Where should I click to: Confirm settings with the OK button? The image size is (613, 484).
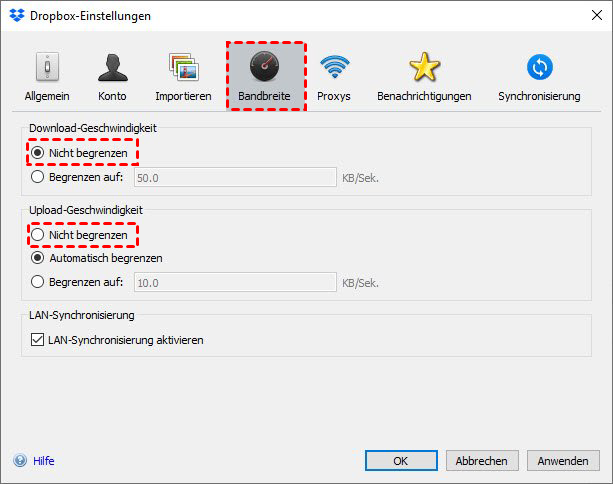point(401,461)
